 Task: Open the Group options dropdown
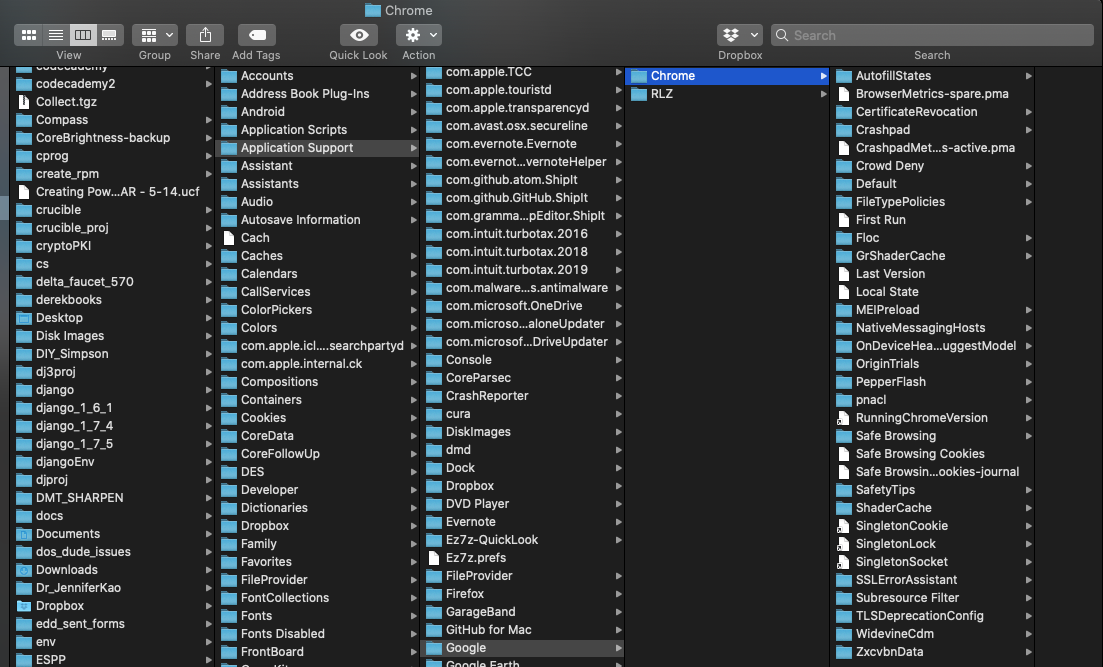[155, 34]
